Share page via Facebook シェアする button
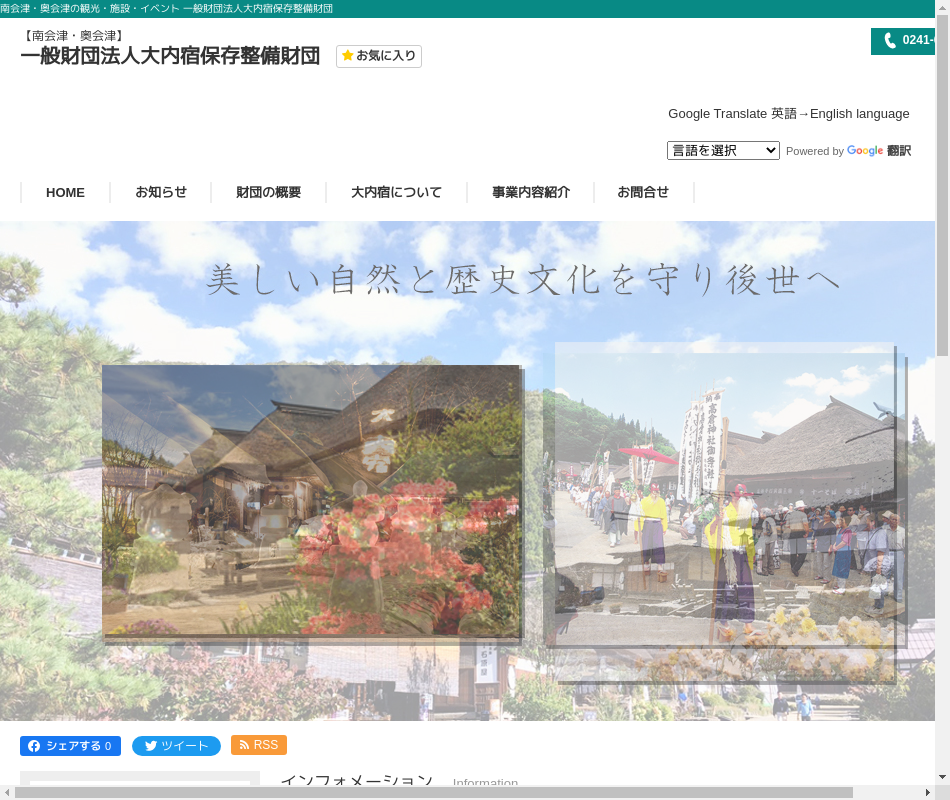The image size is (950, 800). pos(70,746)
